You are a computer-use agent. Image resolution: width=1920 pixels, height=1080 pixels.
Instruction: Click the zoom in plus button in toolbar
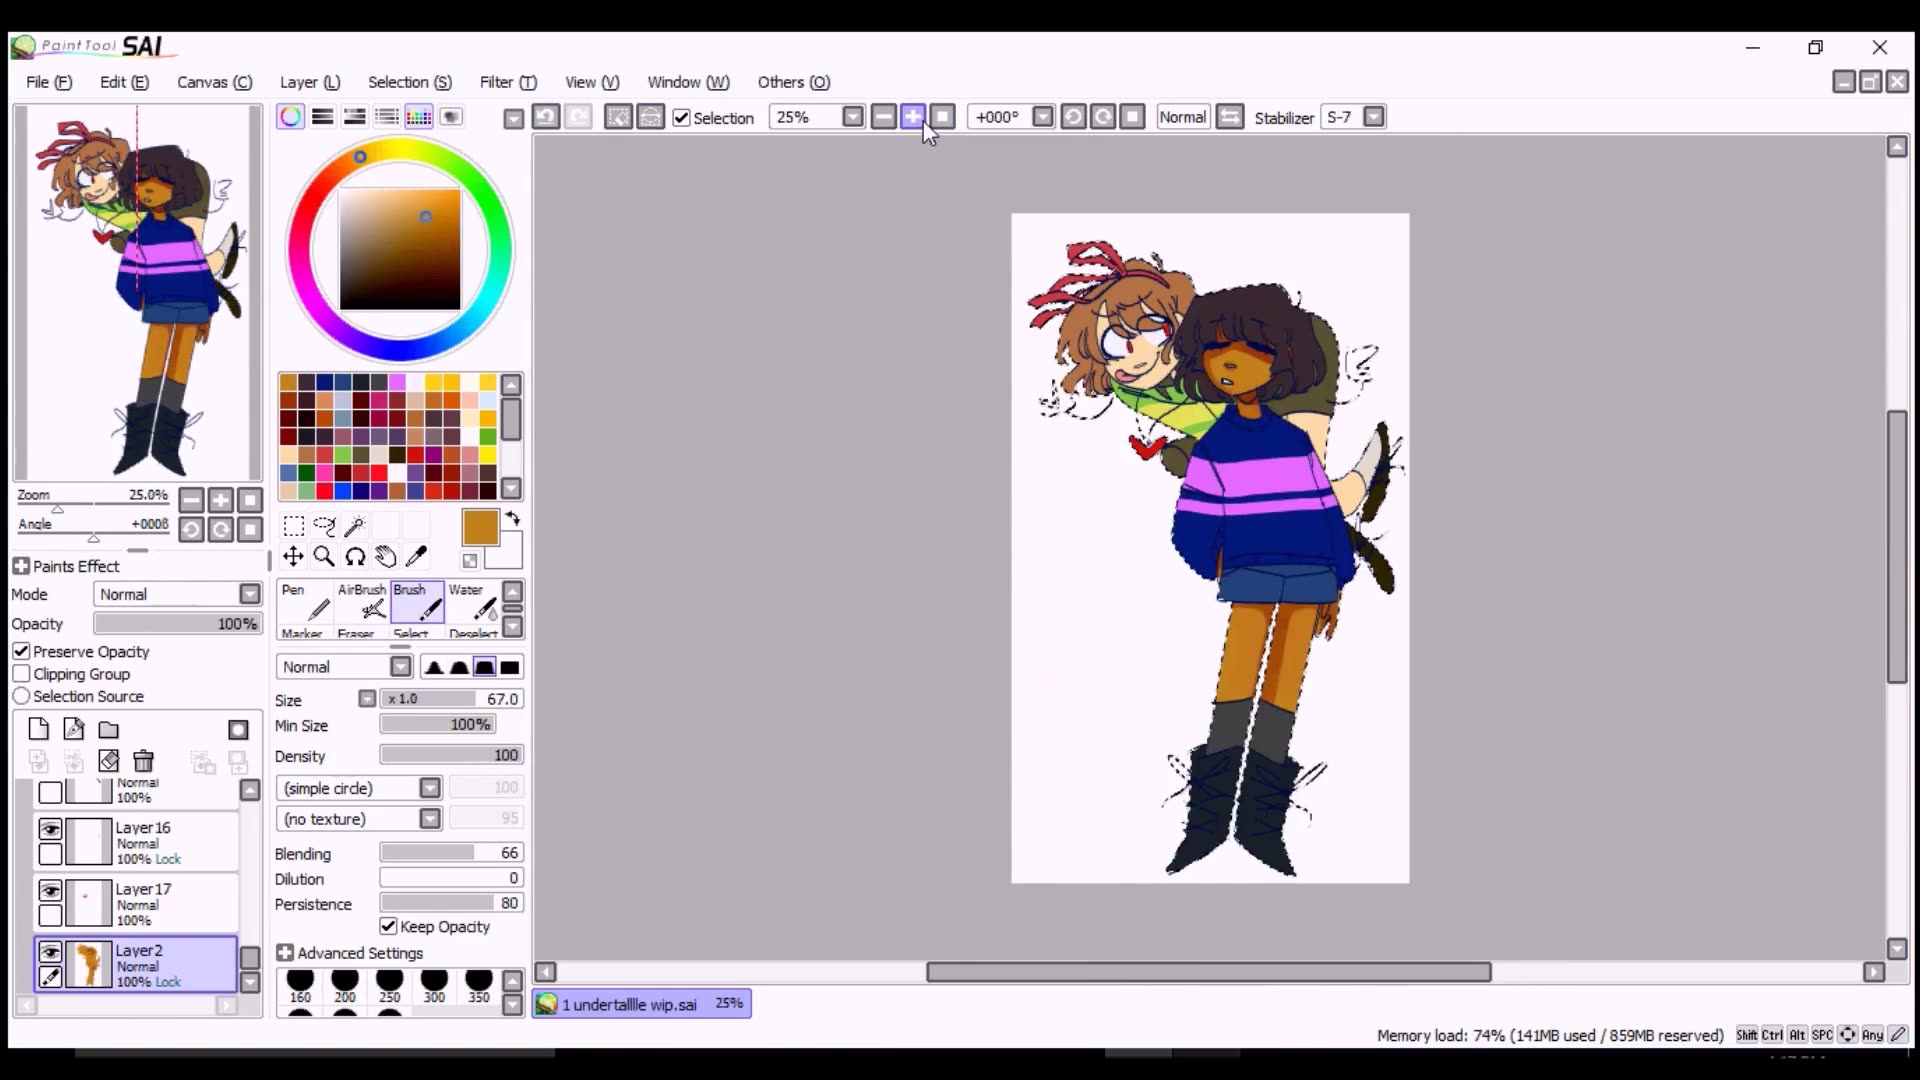(x=912, y=117)
